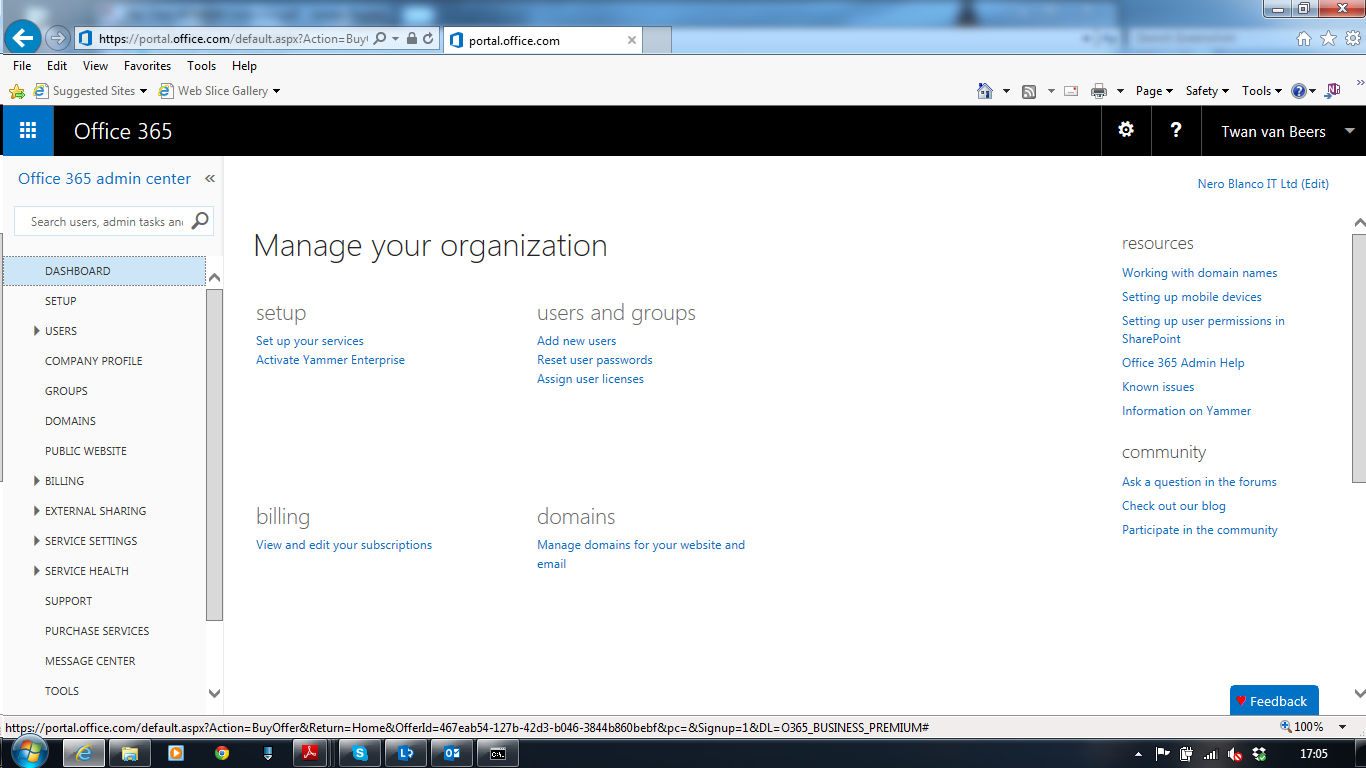Image resolution: width=1366 pixels, height=768 pixels.
Task: Open settings via the gear icon
Action: pyautogui.click(x=1126, y=130)
